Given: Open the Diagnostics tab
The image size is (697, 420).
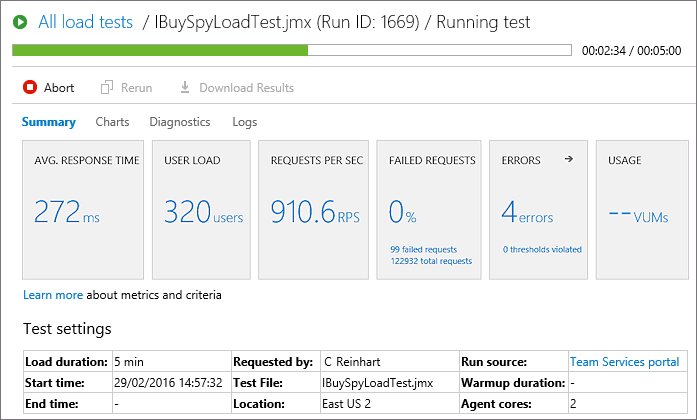Looking at the screenshot, I should coord(180,122).
